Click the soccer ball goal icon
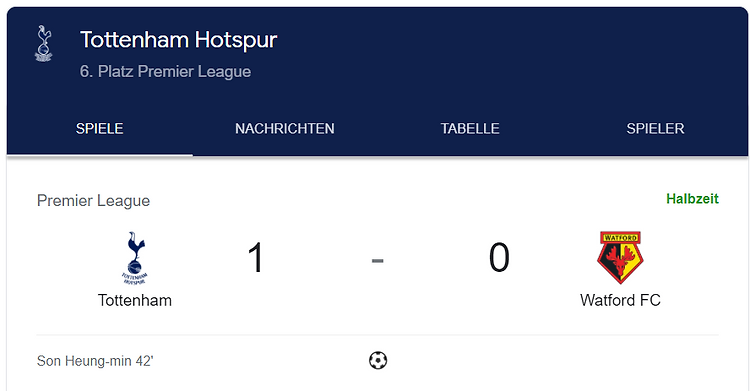750x391 pixels. pos(378,360)
